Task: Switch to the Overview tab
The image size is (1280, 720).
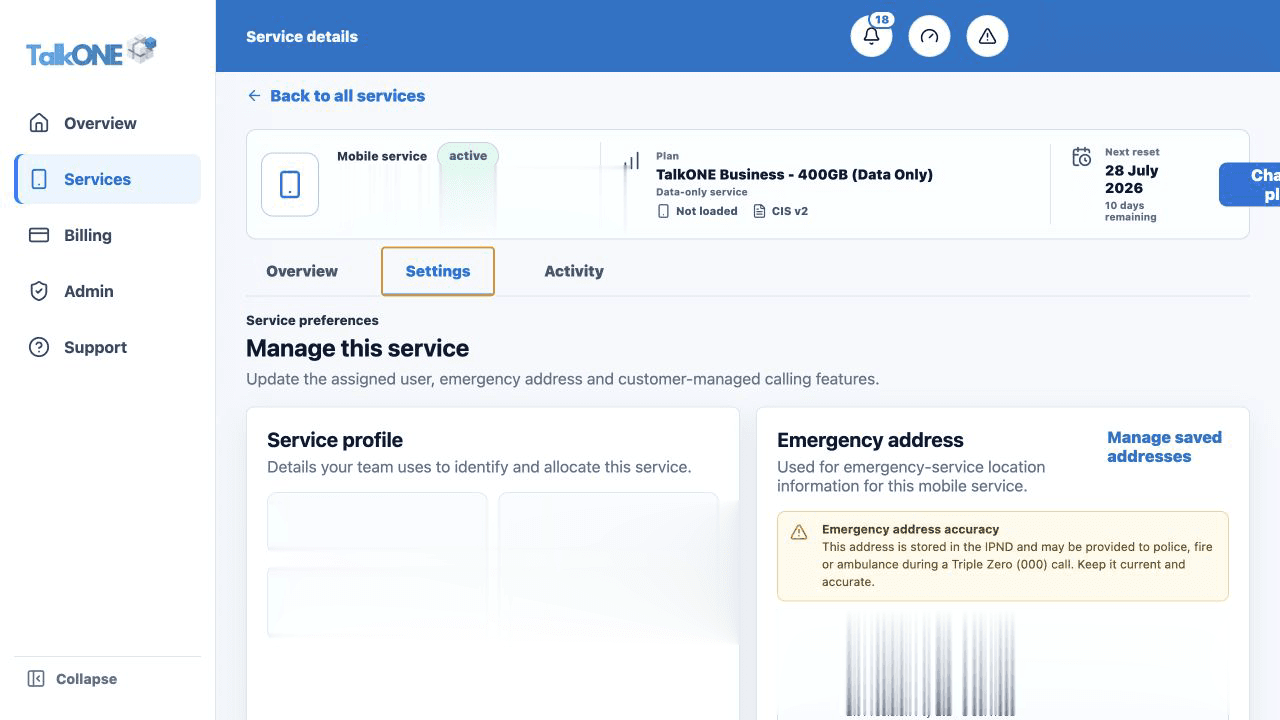Action: point(302,271)
